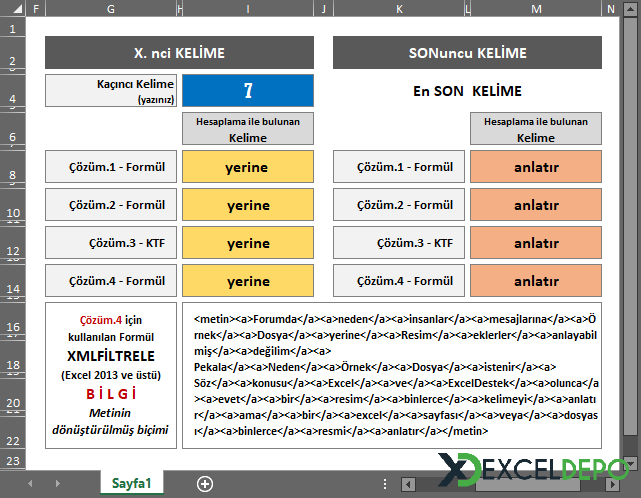Click the new sheet plus icon
This screenshot has width=641, height=498.
point(205,484)
